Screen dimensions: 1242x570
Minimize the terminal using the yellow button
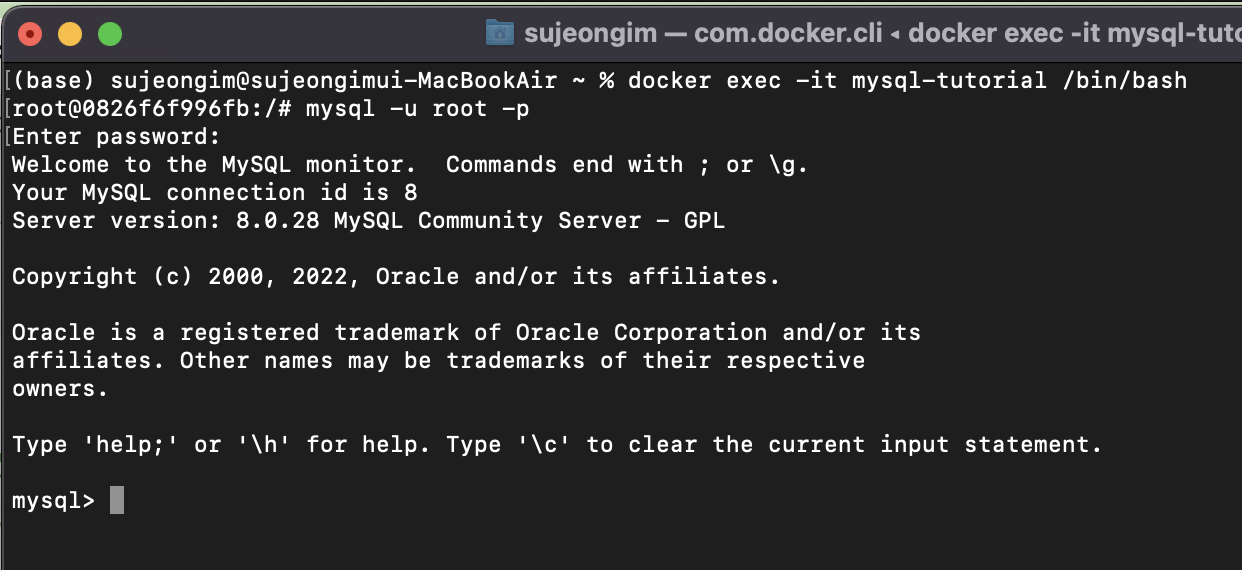click(70, 34)
